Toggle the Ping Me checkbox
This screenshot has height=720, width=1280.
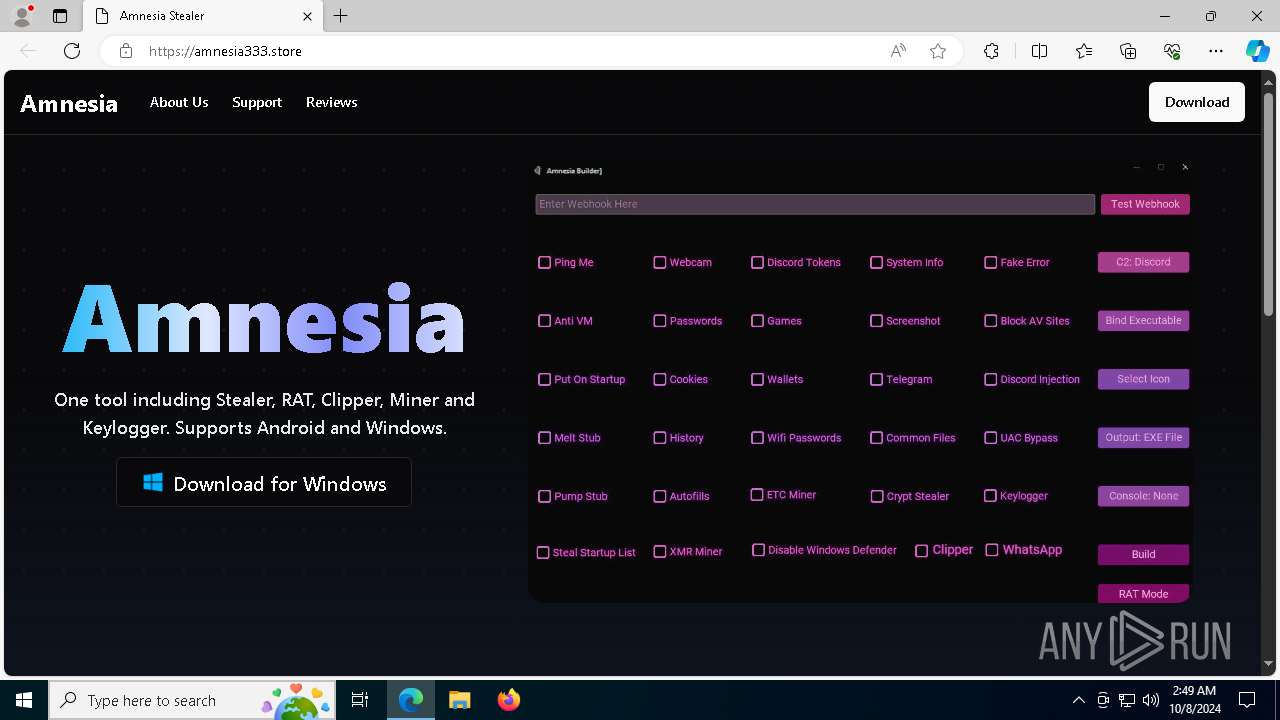point(544,262)
